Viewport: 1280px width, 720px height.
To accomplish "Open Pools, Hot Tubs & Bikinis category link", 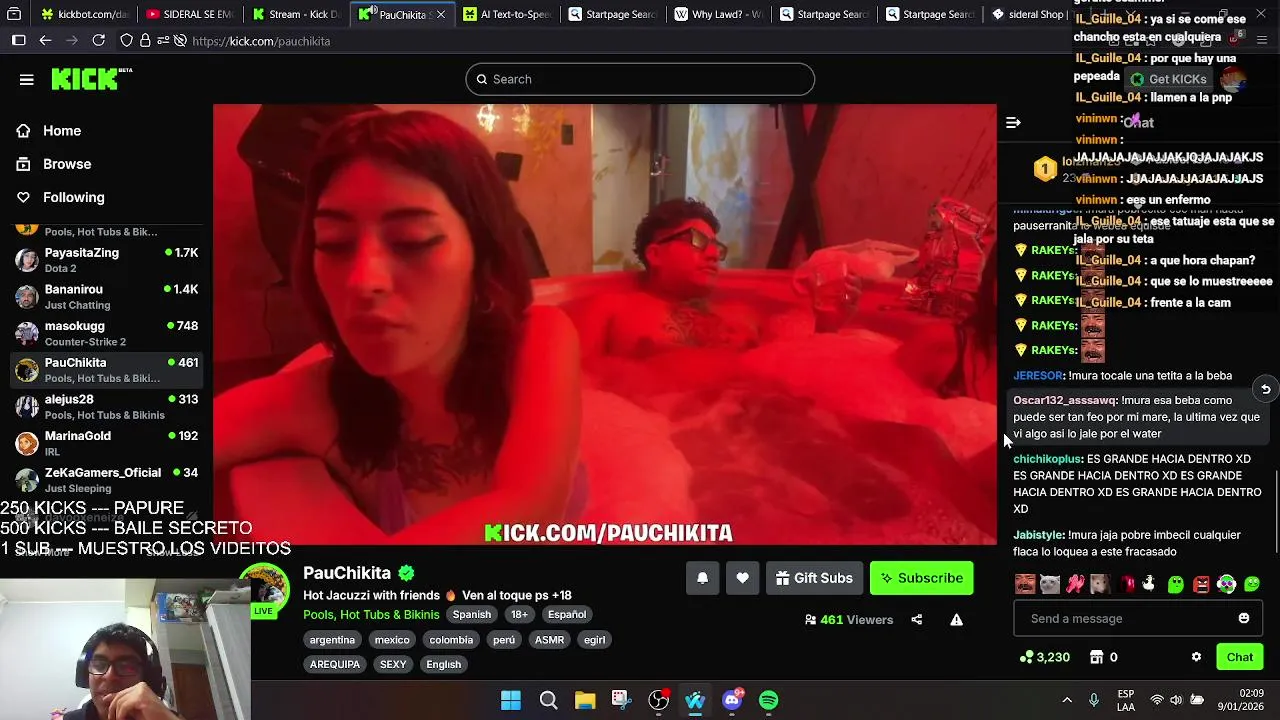I will point(371,615).
